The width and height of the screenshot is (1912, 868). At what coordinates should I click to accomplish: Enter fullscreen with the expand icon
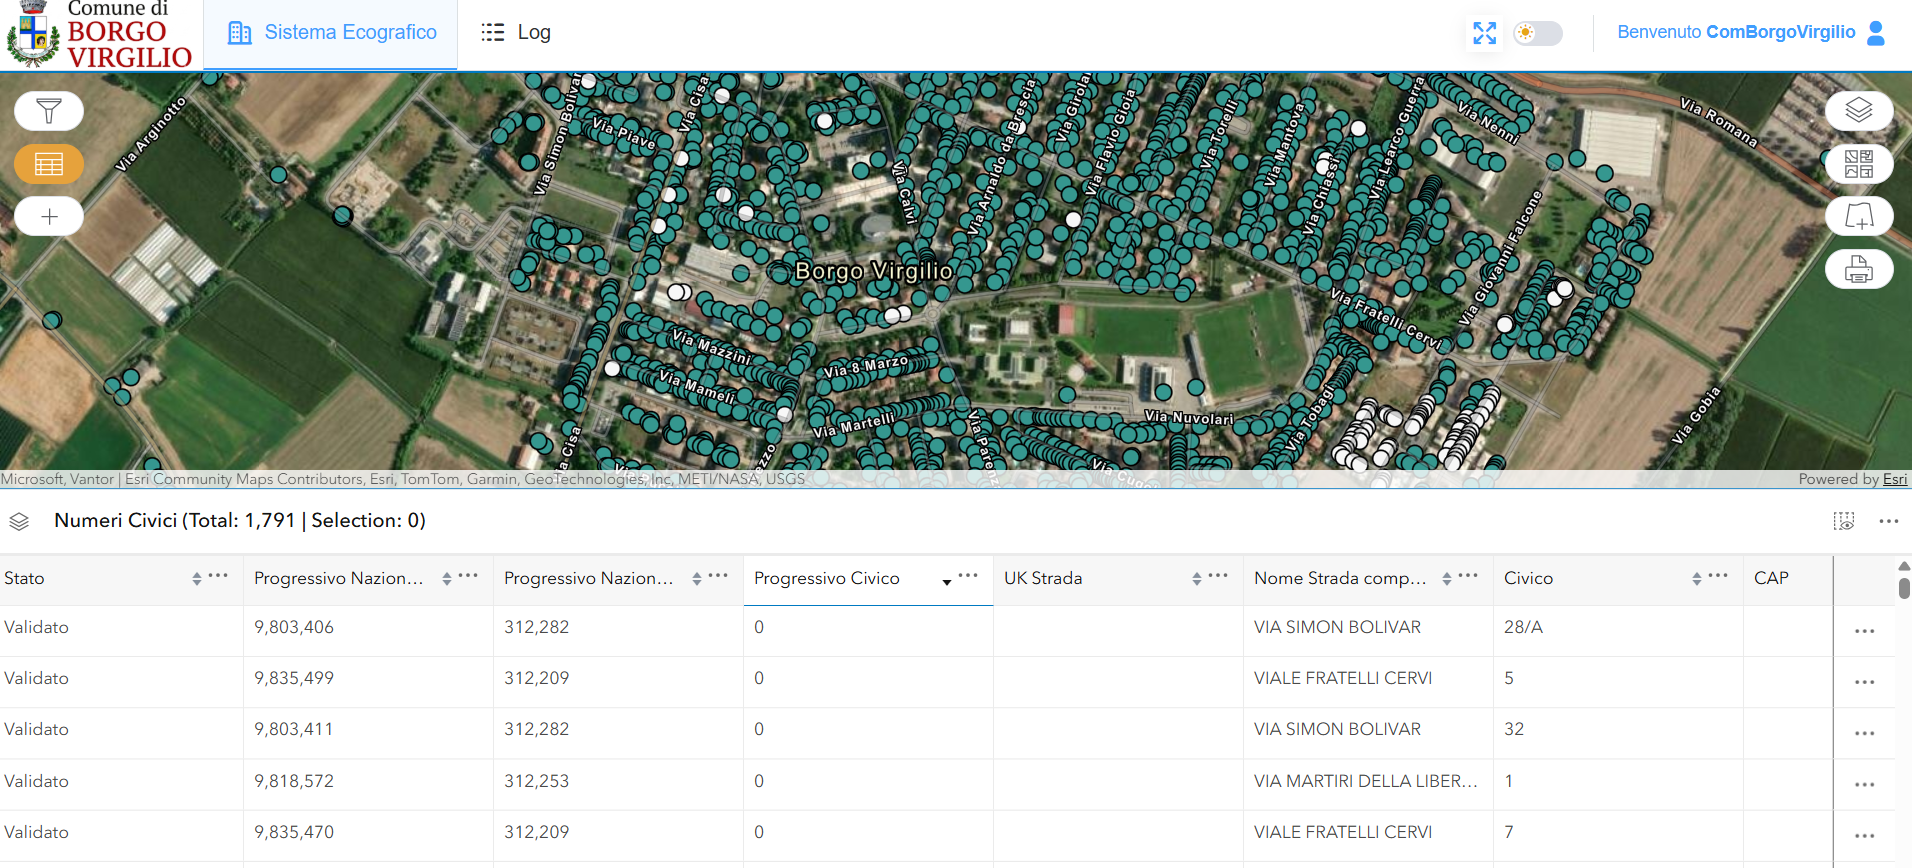click(1485, 33)
